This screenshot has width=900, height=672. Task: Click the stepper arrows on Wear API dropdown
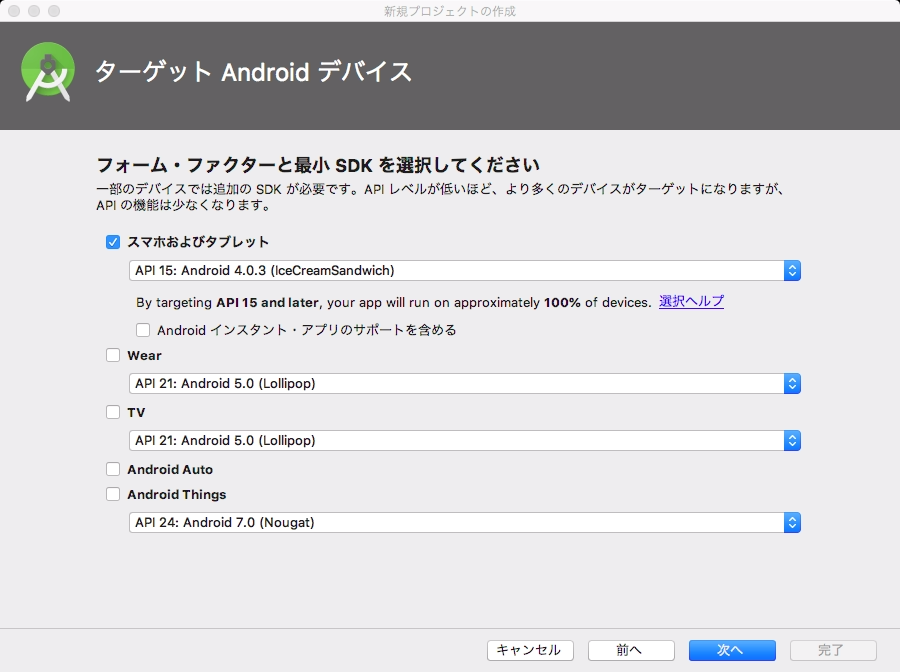click(791, 383)
